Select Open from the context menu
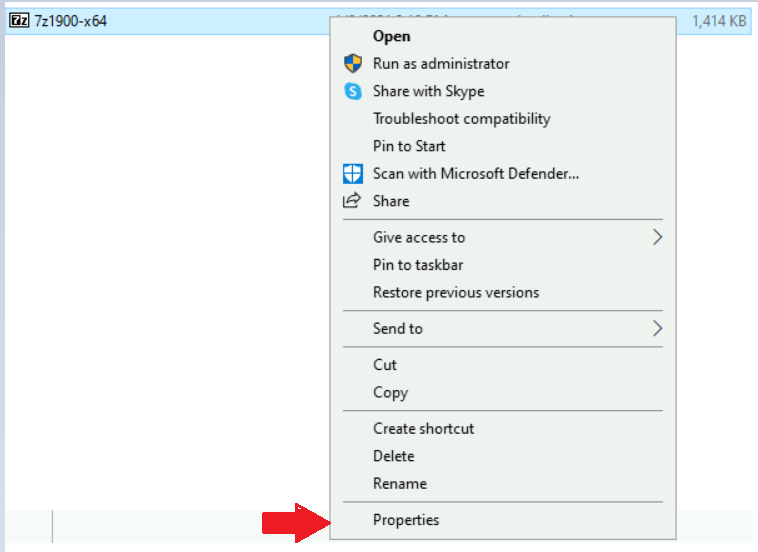 pyautogui.click(x=391, y=36)
